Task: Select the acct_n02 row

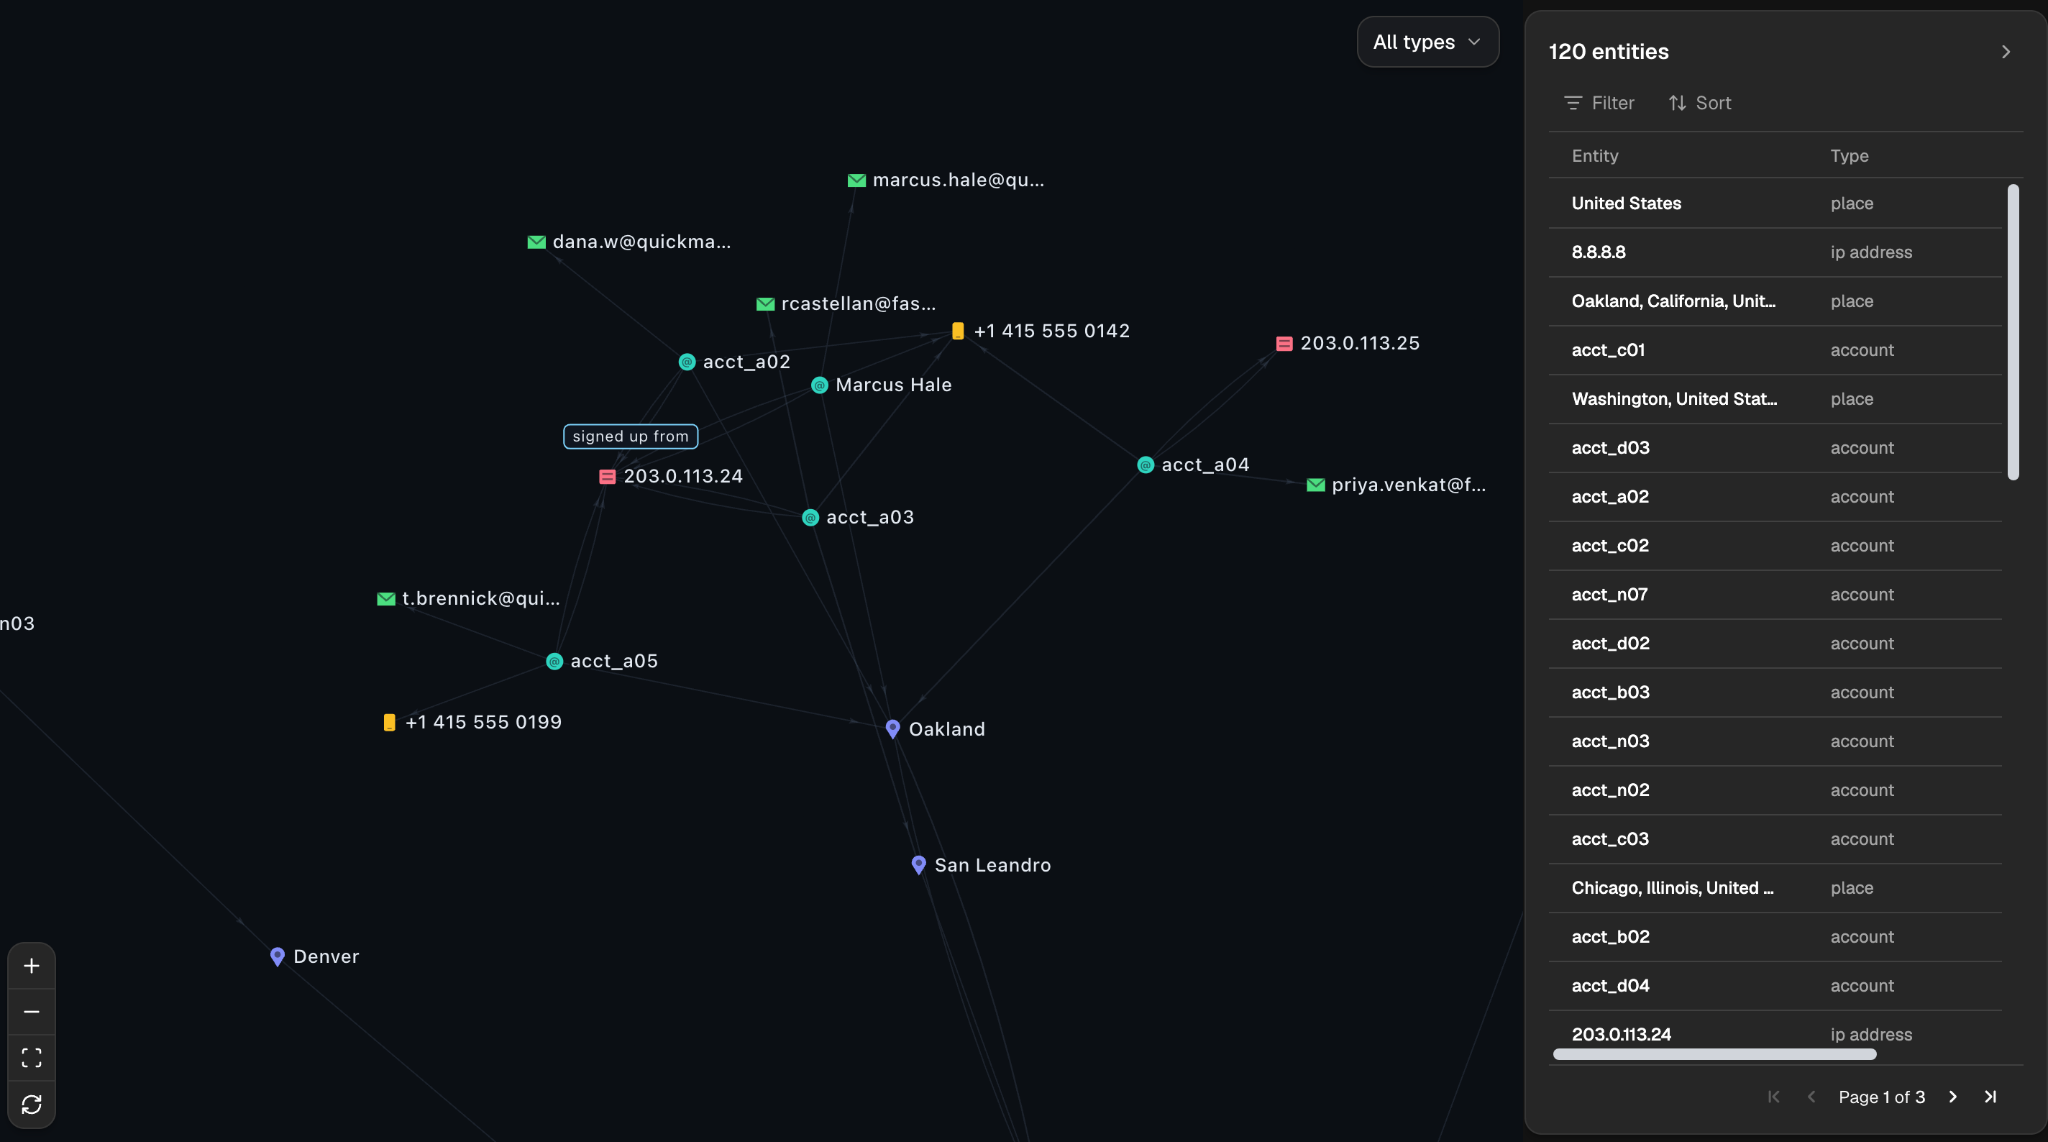Action: (1775, 792)
